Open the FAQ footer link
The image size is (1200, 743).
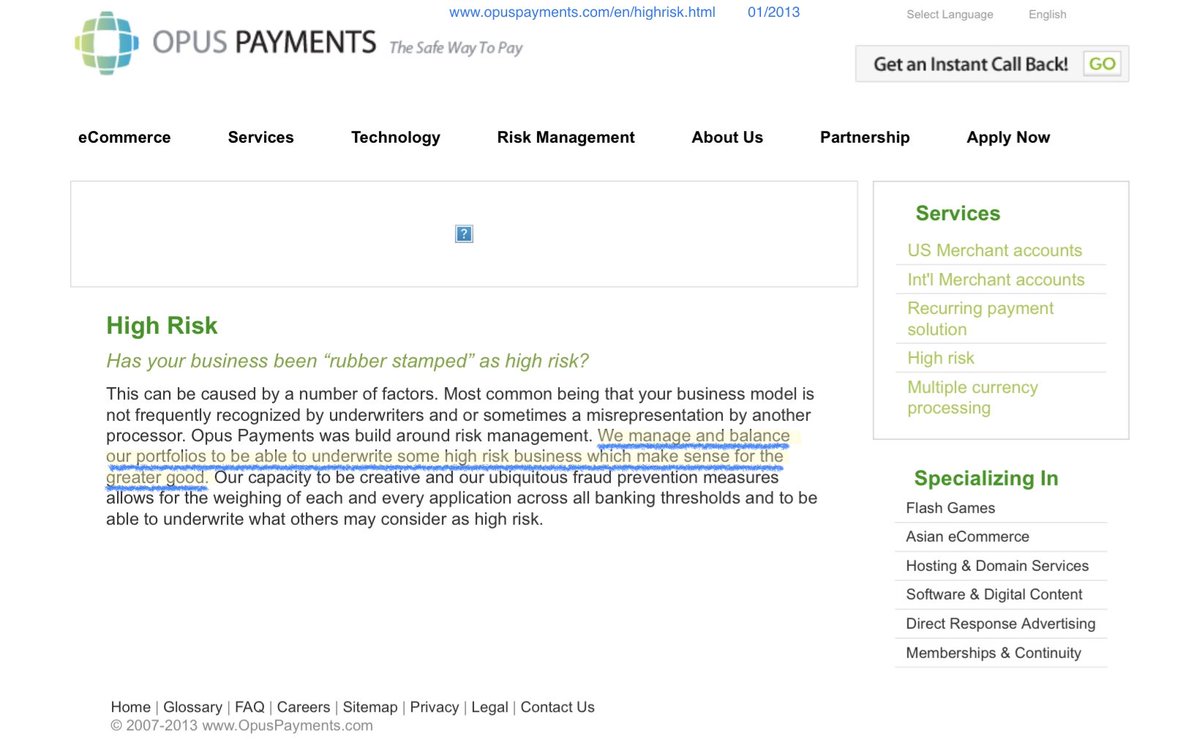250,707
